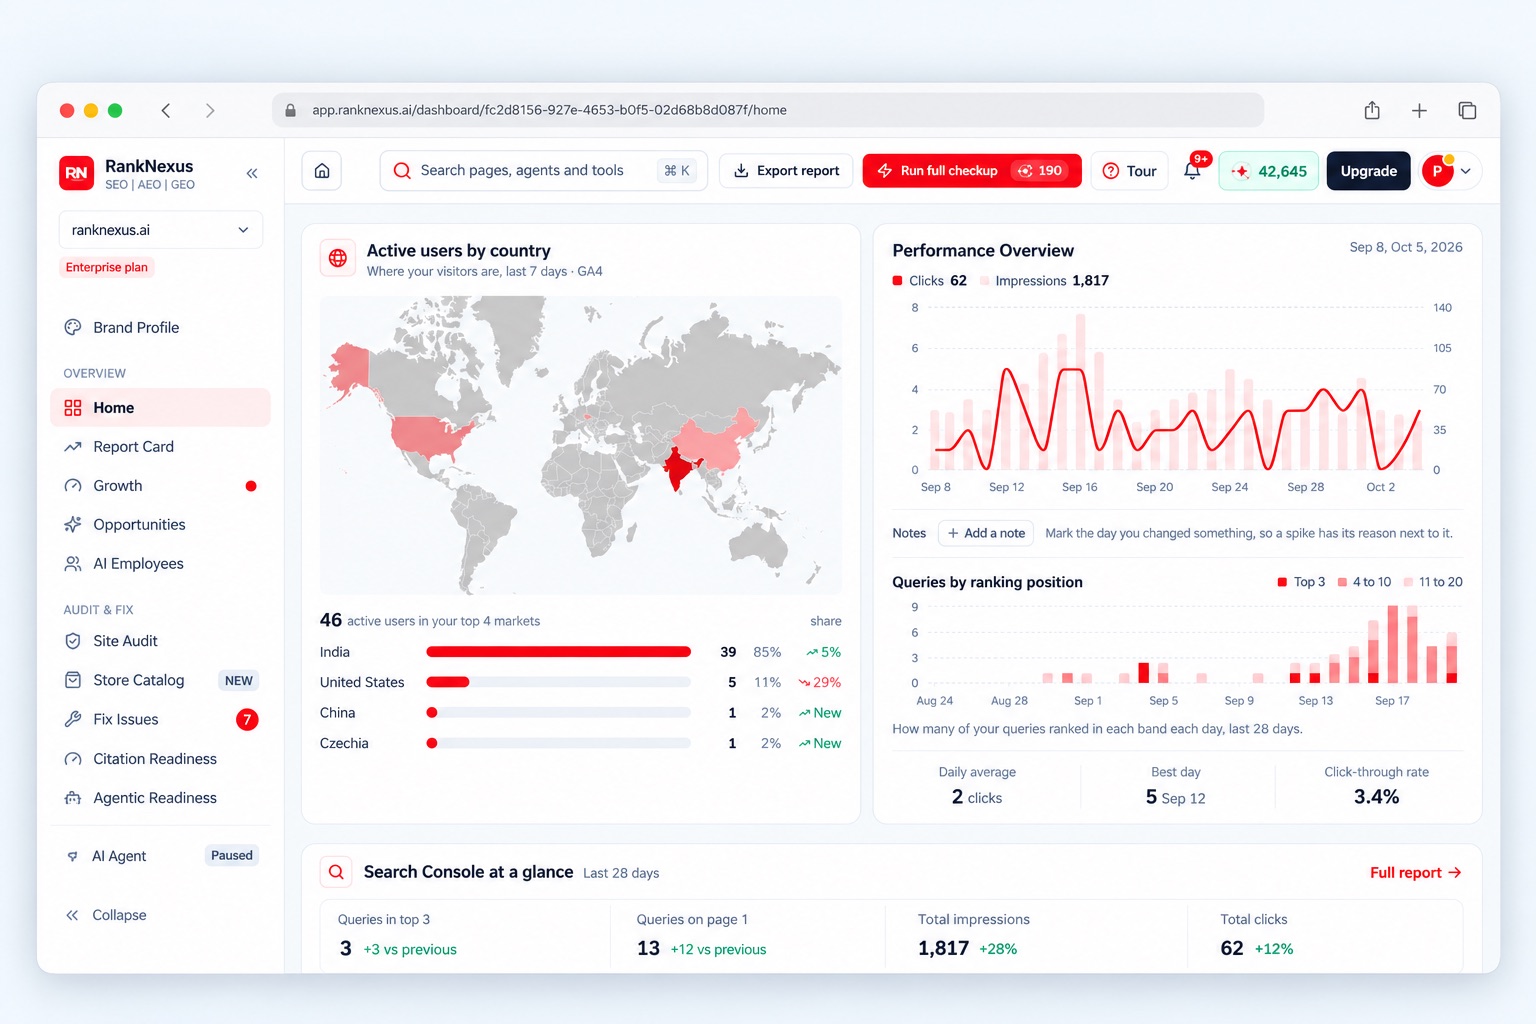
Task: Click the RankNexus logo icon
Action: 77,173
